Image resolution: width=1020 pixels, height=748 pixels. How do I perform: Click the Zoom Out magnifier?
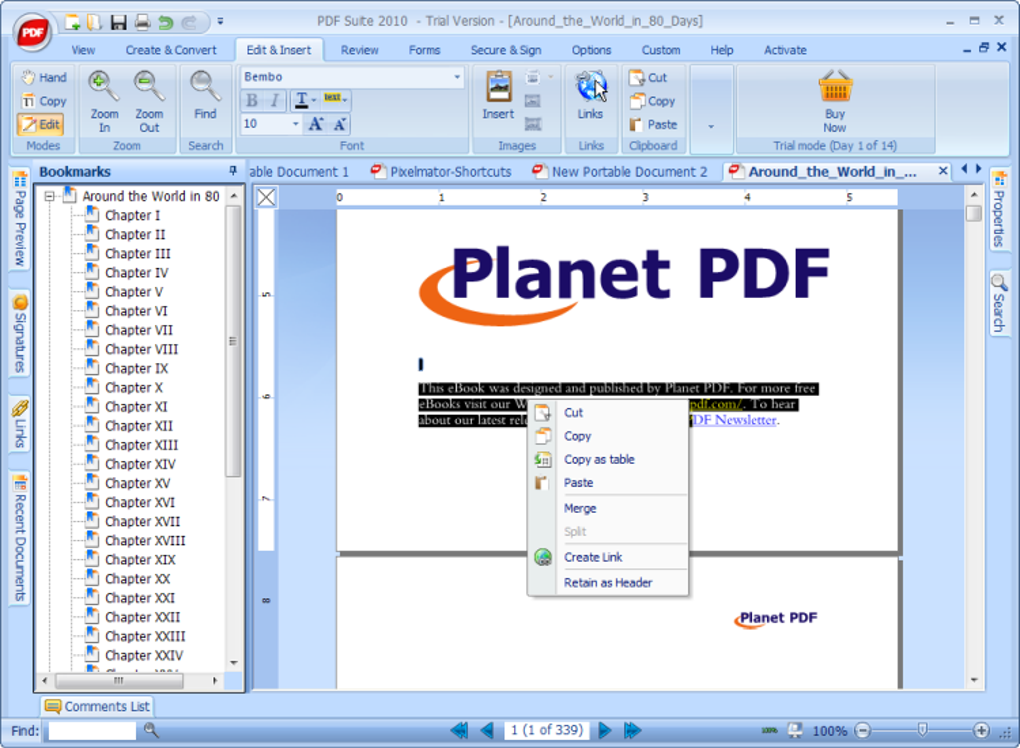tap(149, 102)
